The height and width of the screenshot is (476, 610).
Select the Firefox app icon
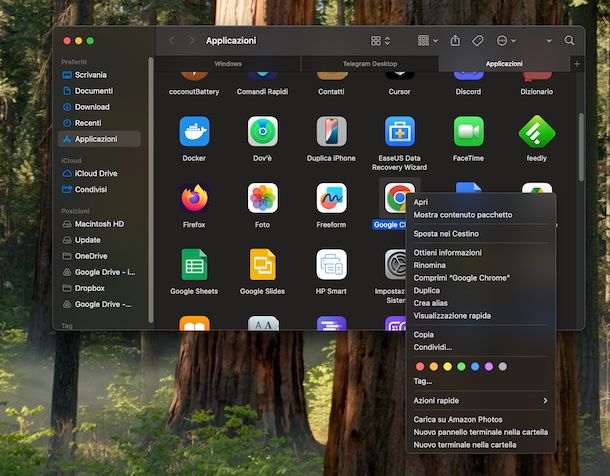coord(194,198)
